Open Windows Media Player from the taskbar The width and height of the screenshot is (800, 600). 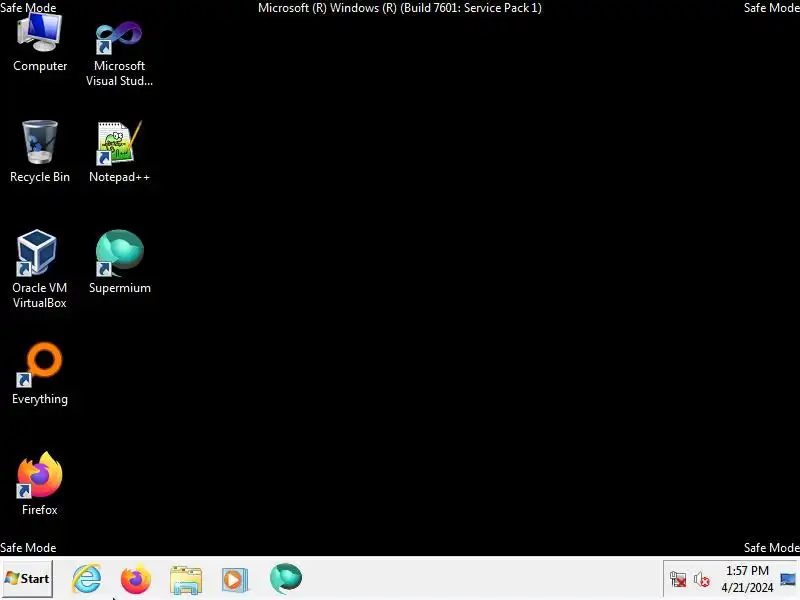[235, 580]
